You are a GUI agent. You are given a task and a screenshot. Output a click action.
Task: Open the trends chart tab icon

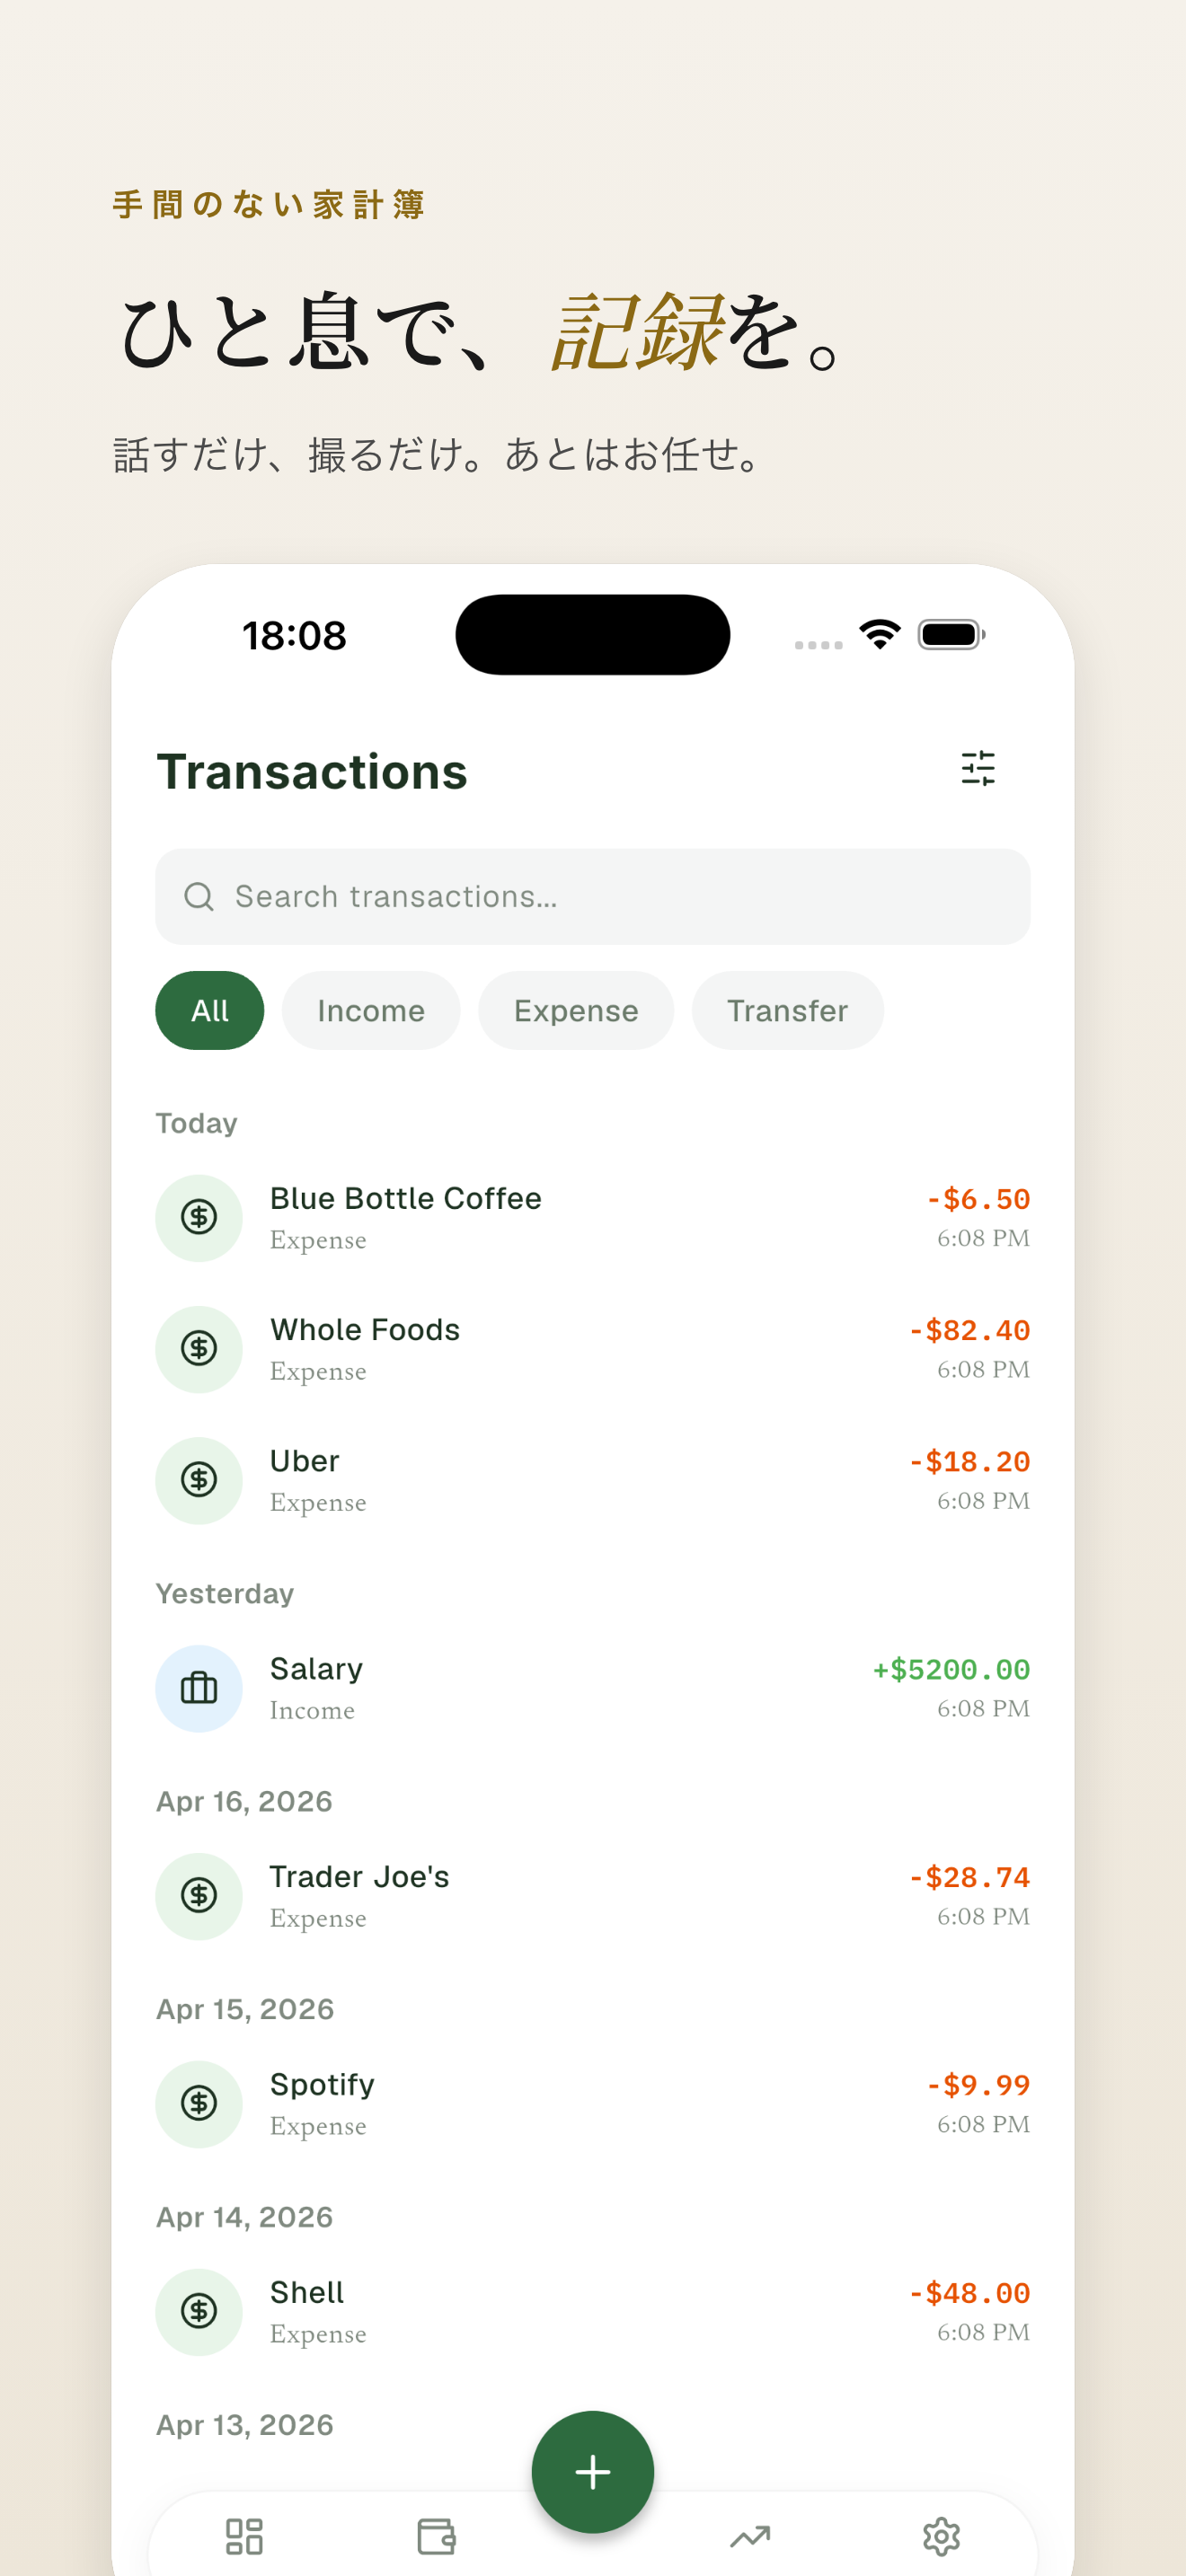click(x=750, y=2536)
